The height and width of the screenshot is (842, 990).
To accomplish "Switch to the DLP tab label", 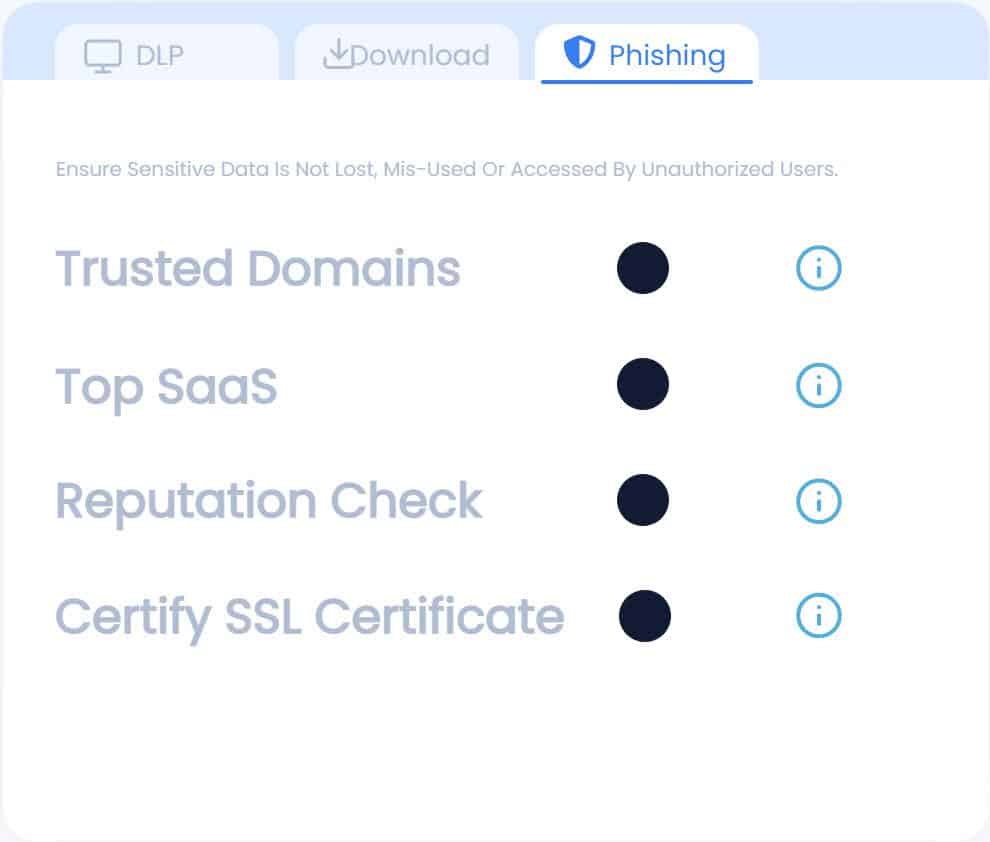I will pos(160,56).
